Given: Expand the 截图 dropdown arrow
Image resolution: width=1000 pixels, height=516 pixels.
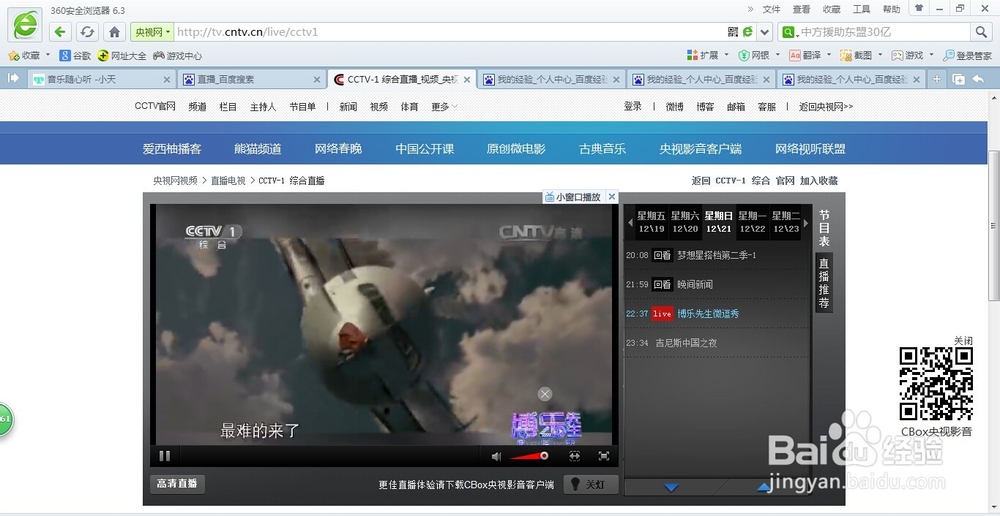Looking at the screenshot, I should [879, 55].
